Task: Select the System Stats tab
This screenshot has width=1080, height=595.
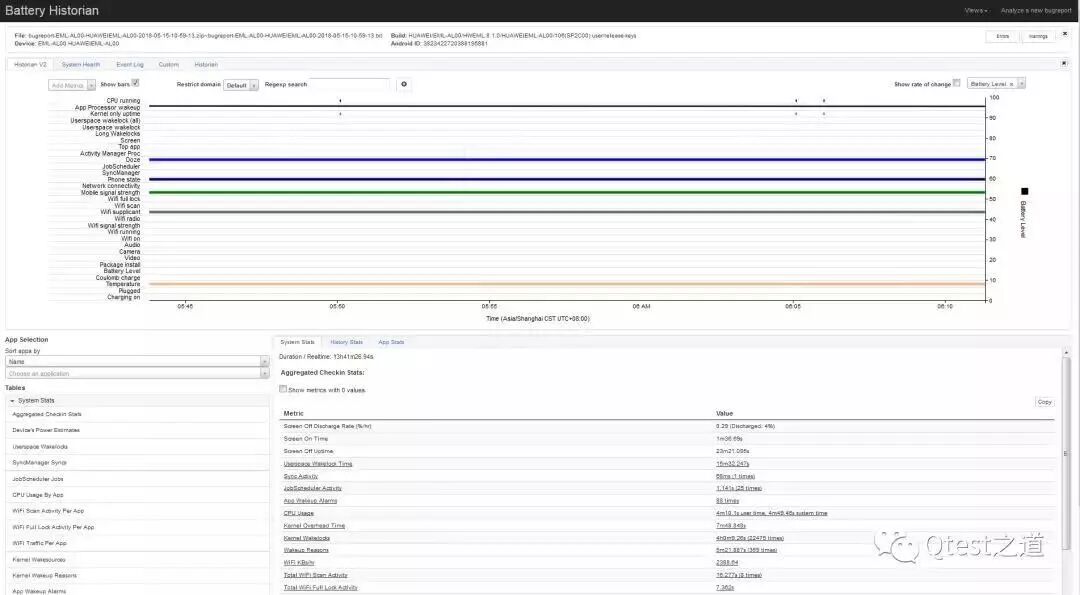Action: pyautogui.click(x=297, y=342)
